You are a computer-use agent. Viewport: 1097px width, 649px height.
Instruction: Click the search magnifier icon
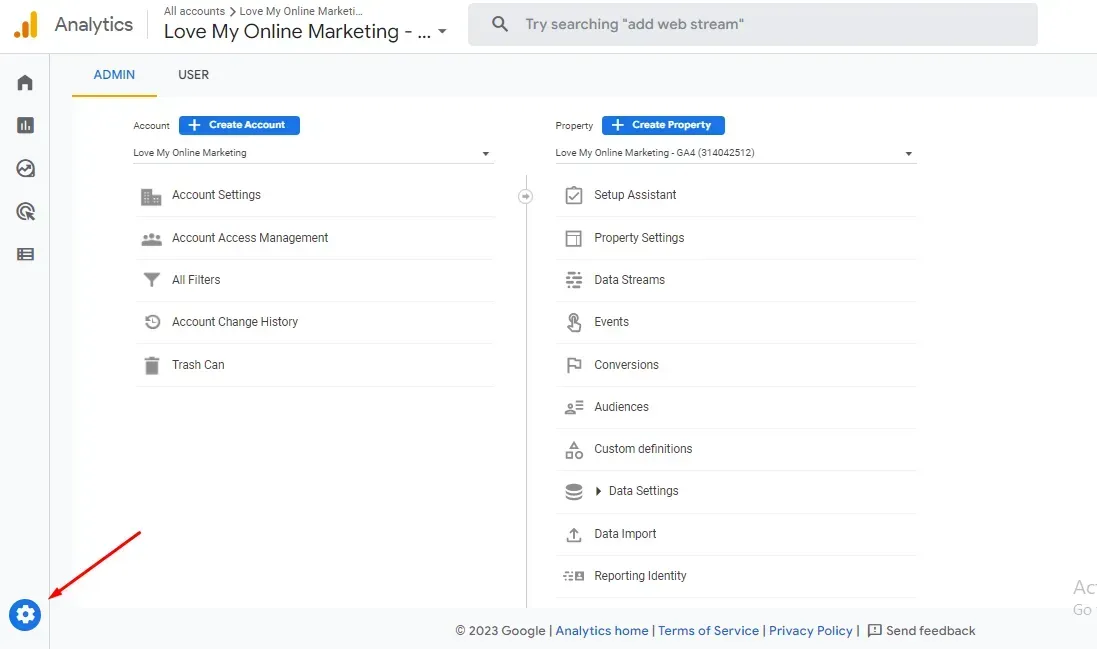coord(500,24)
